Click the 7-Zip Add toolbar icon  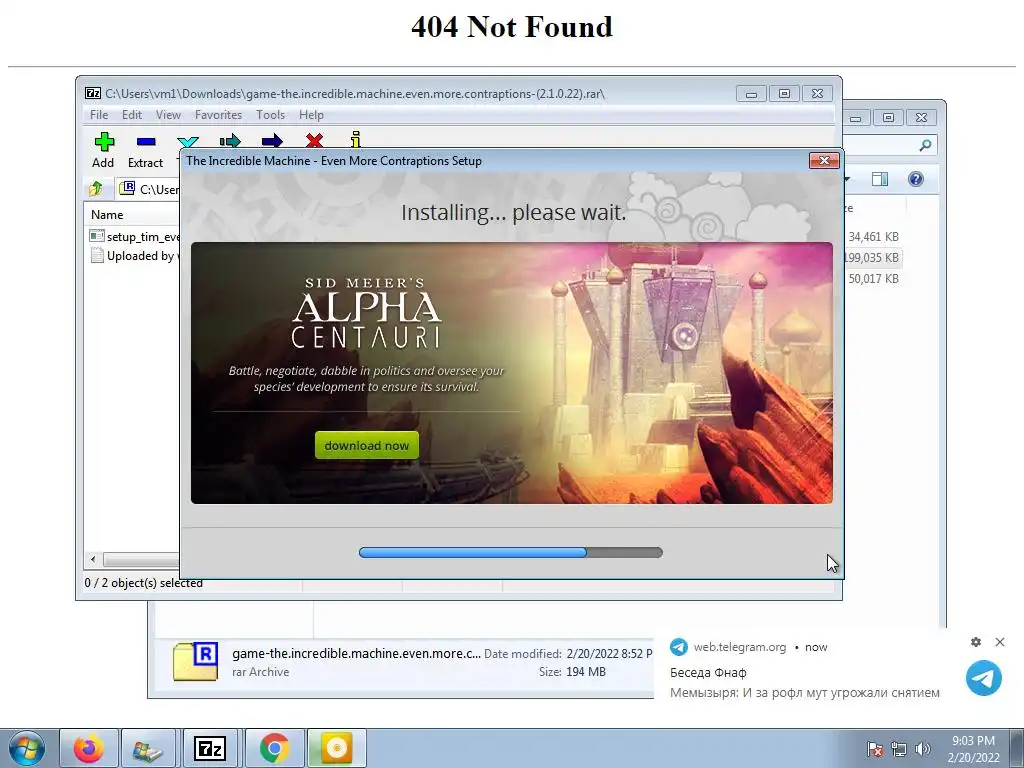tap(103, 142)
